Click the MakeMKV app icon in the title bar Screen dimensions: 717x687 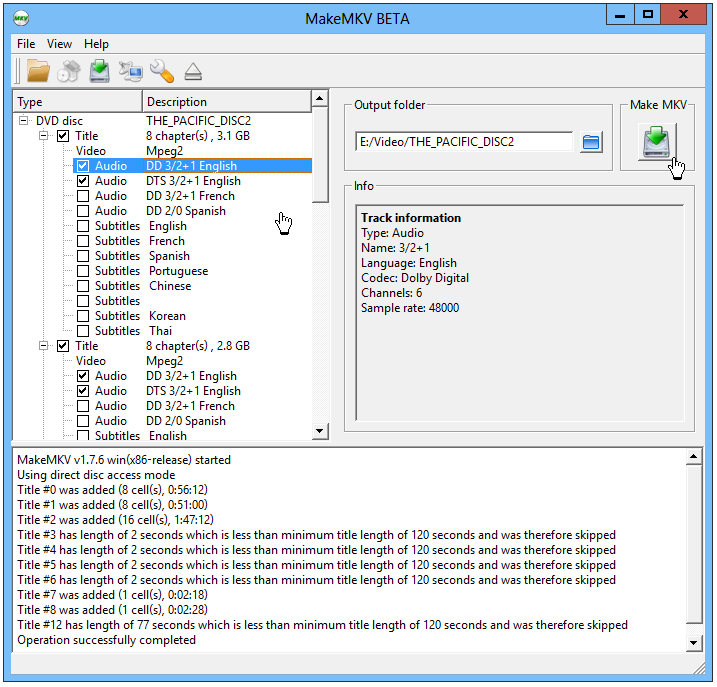(x=21, y=18)
